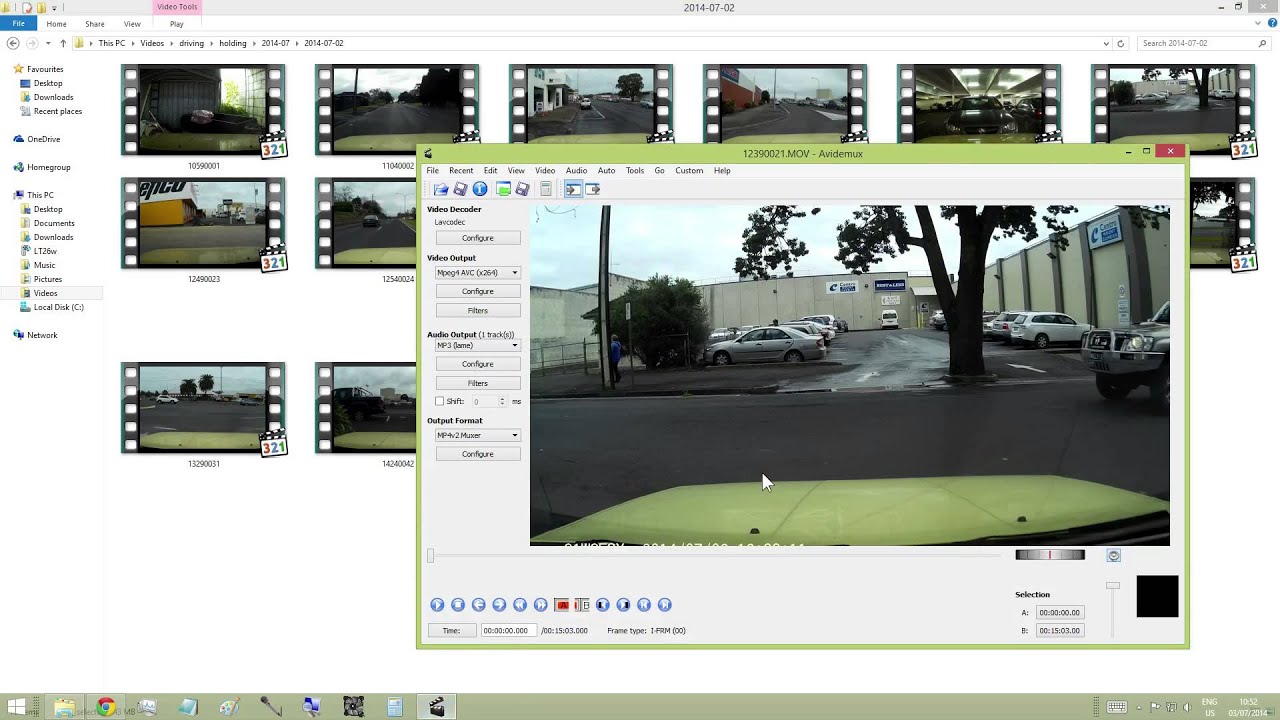Open the Output Format MP4v2 Muxer dropdown
Viewport: 1280px width, 720px height.
tap(477, 436)
